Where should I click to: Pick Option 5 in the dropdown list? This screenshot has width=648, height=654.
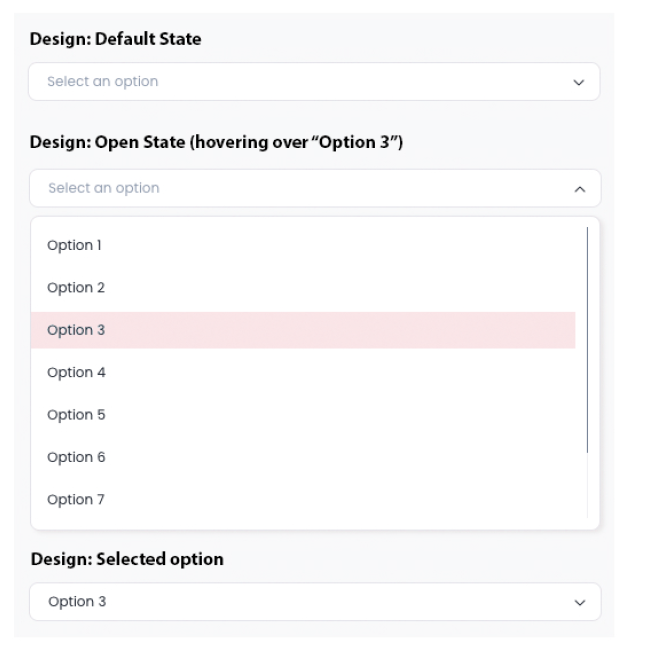tap(303, 415)
